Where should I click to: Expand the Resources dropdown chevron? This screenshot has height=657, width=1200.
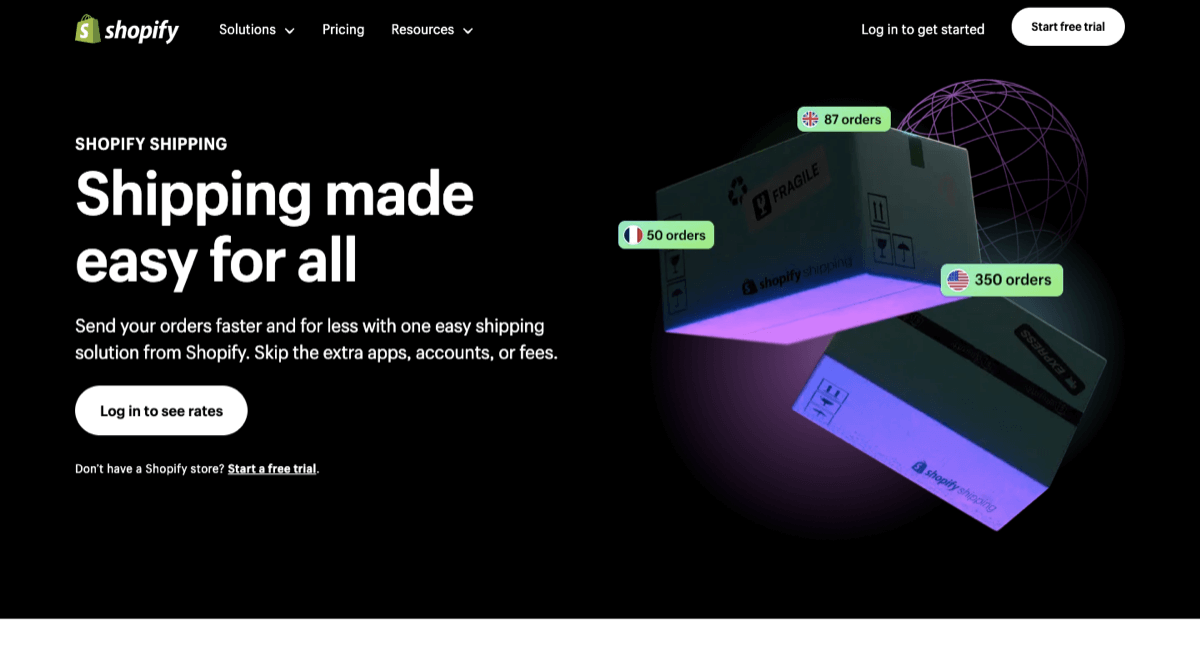[467, 31]
